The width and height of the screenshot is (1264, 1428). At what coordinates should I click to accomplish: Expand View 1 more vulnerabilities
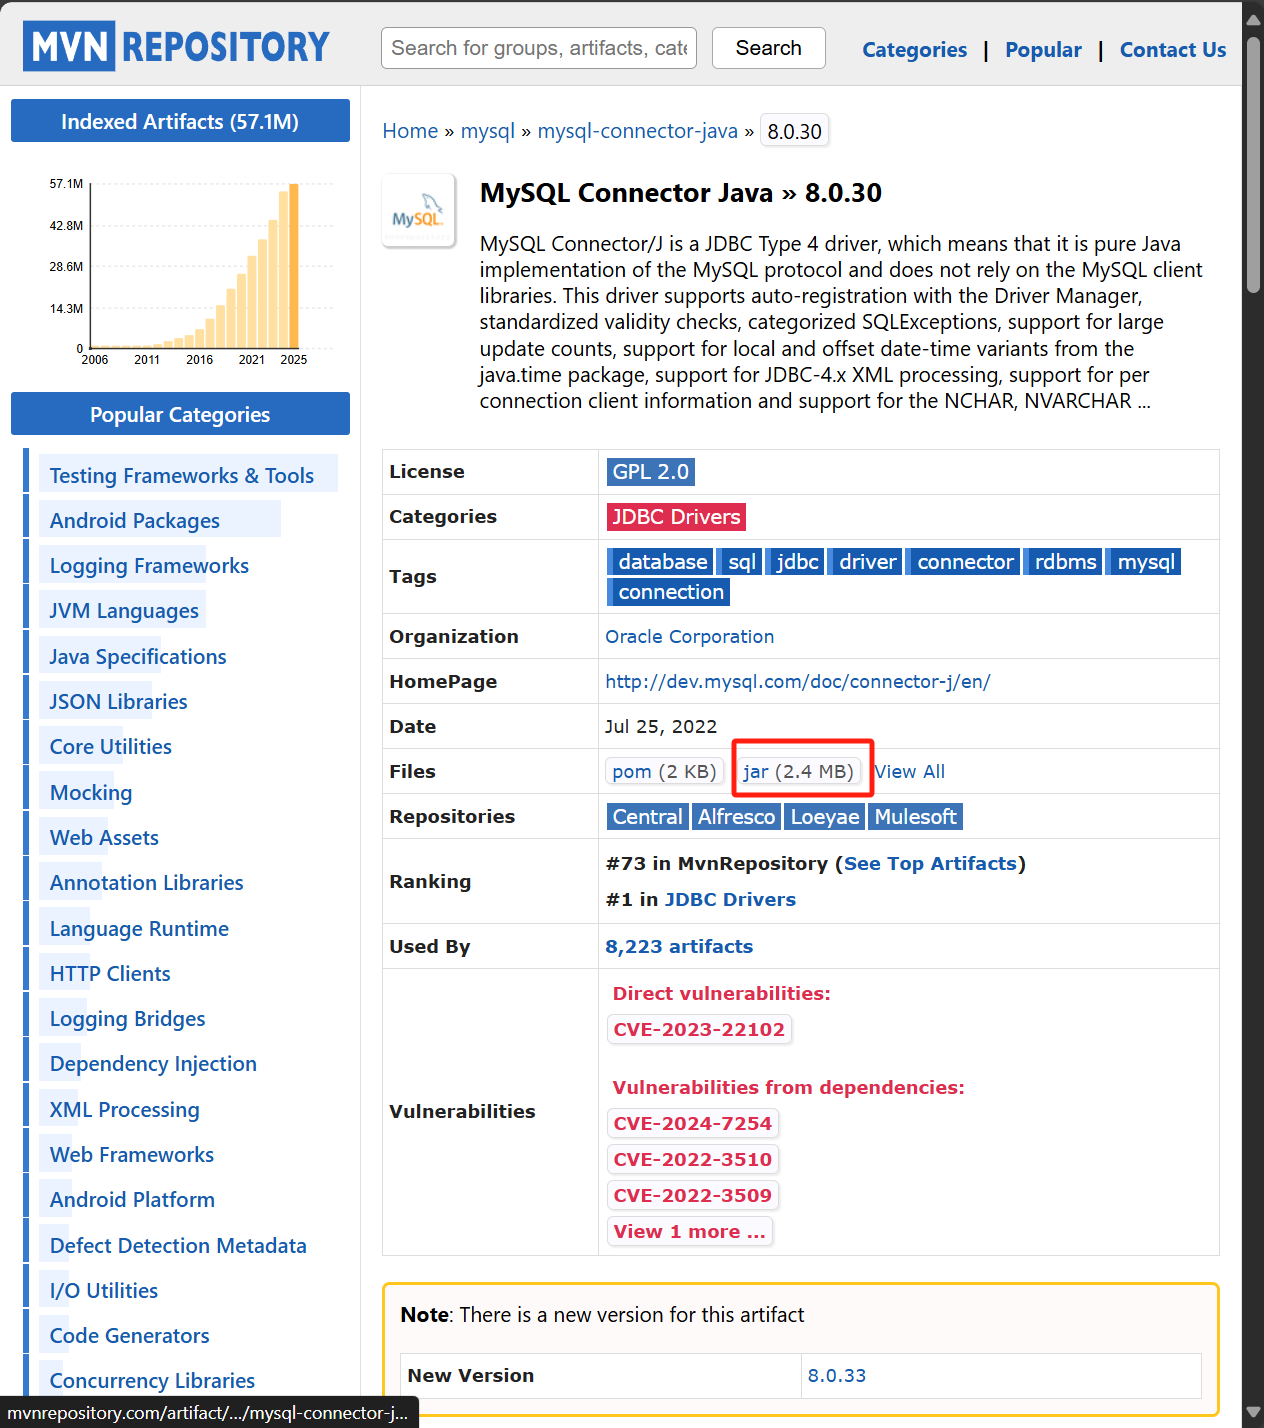690,1232
